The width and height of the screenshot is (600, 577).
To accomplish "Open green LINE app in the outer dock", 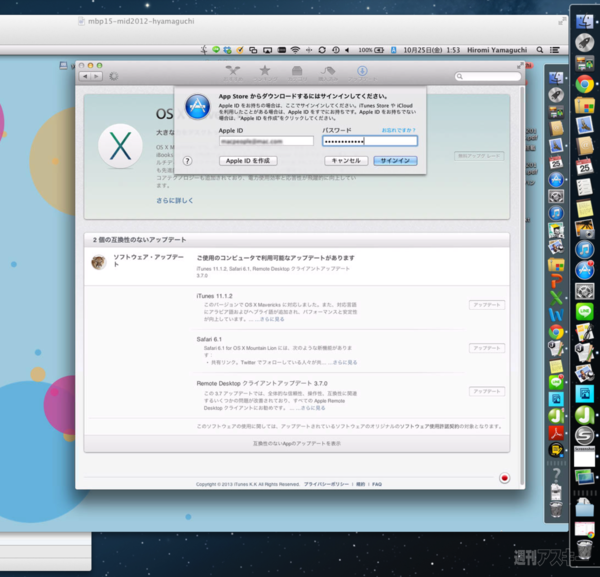I will pyautogui.click(x=585, y=311).
